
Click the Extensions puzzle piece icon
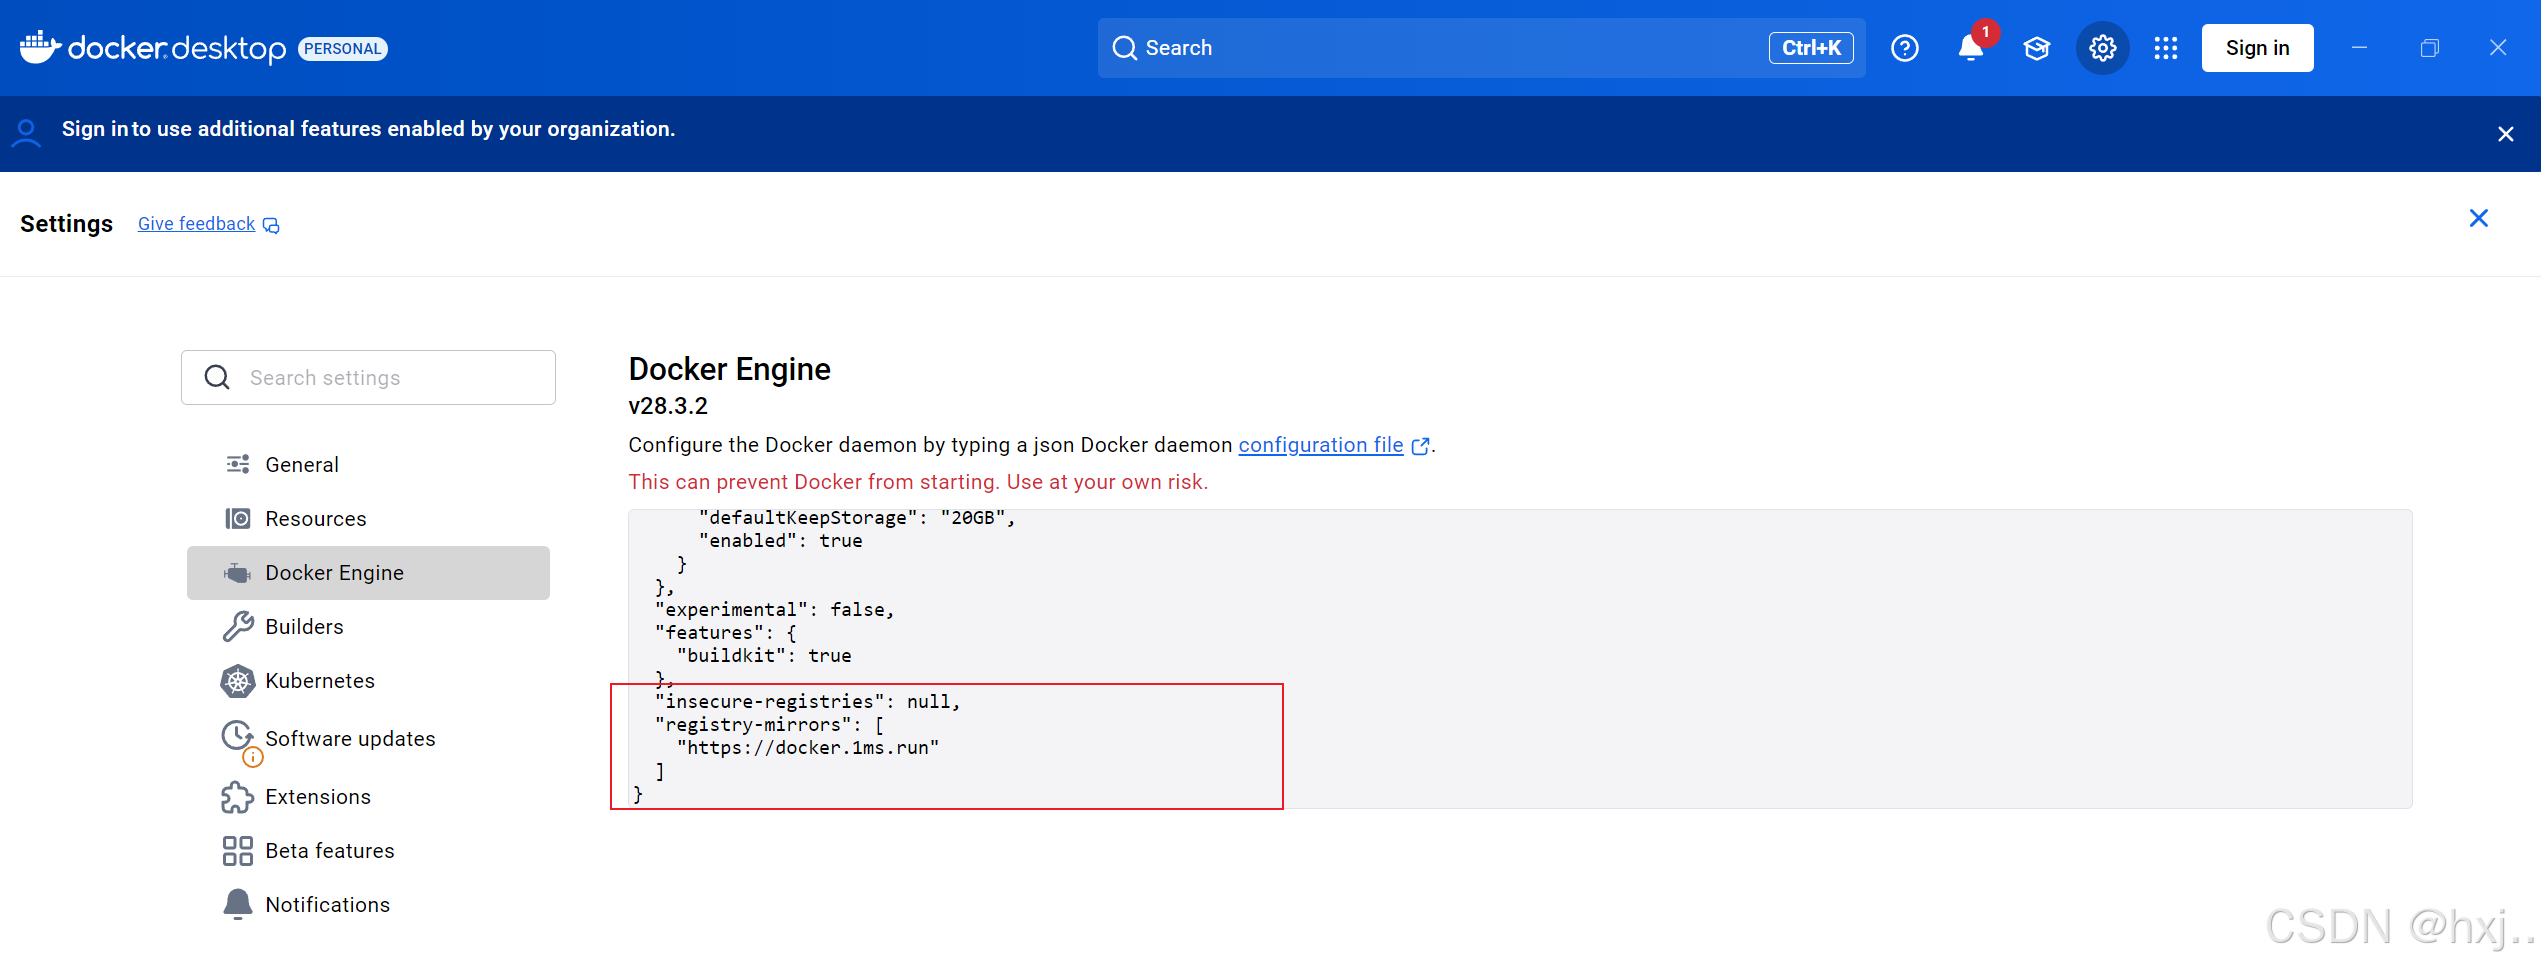click(x=238, y=797)
